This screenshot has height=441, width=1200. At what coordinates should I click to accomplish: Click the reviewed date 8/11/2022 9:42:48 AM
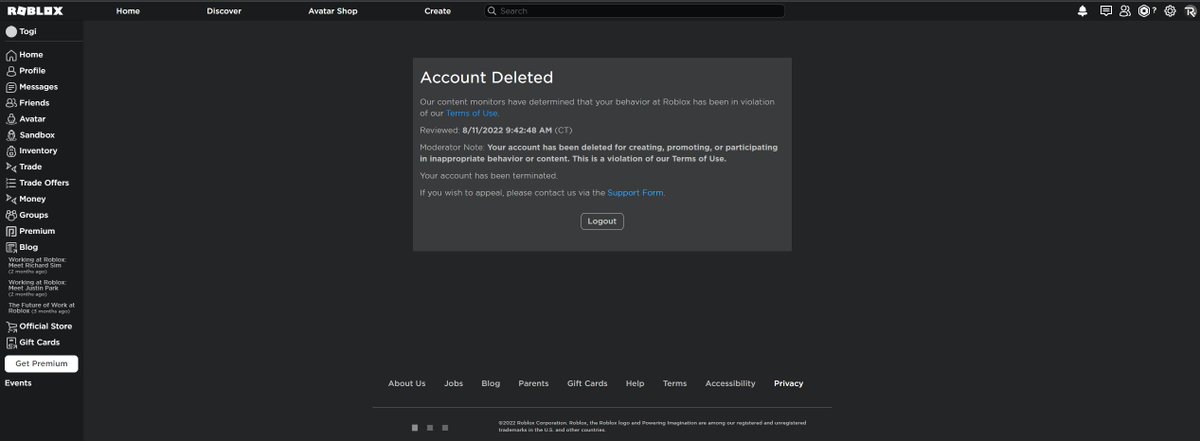click(507, 130)
